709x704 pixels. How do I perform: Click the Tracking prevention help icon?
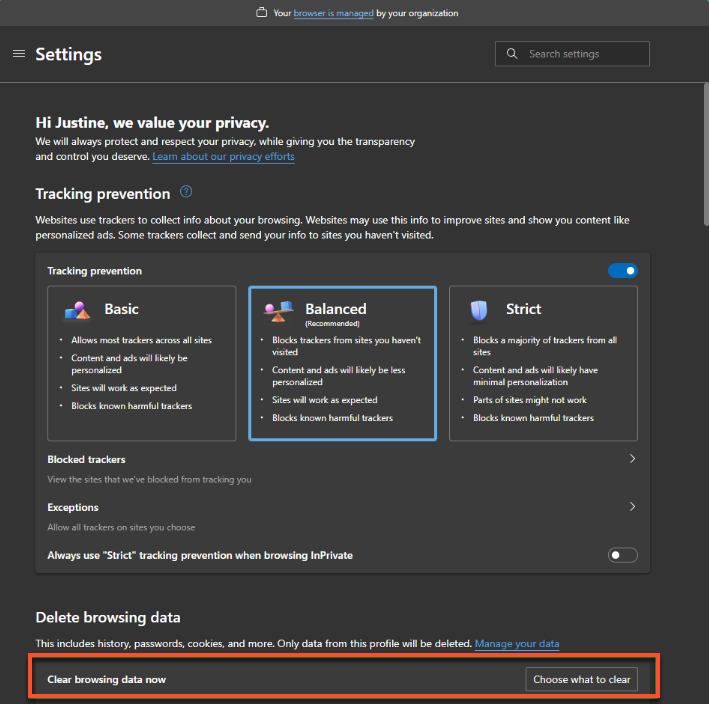tap(186, 192)
